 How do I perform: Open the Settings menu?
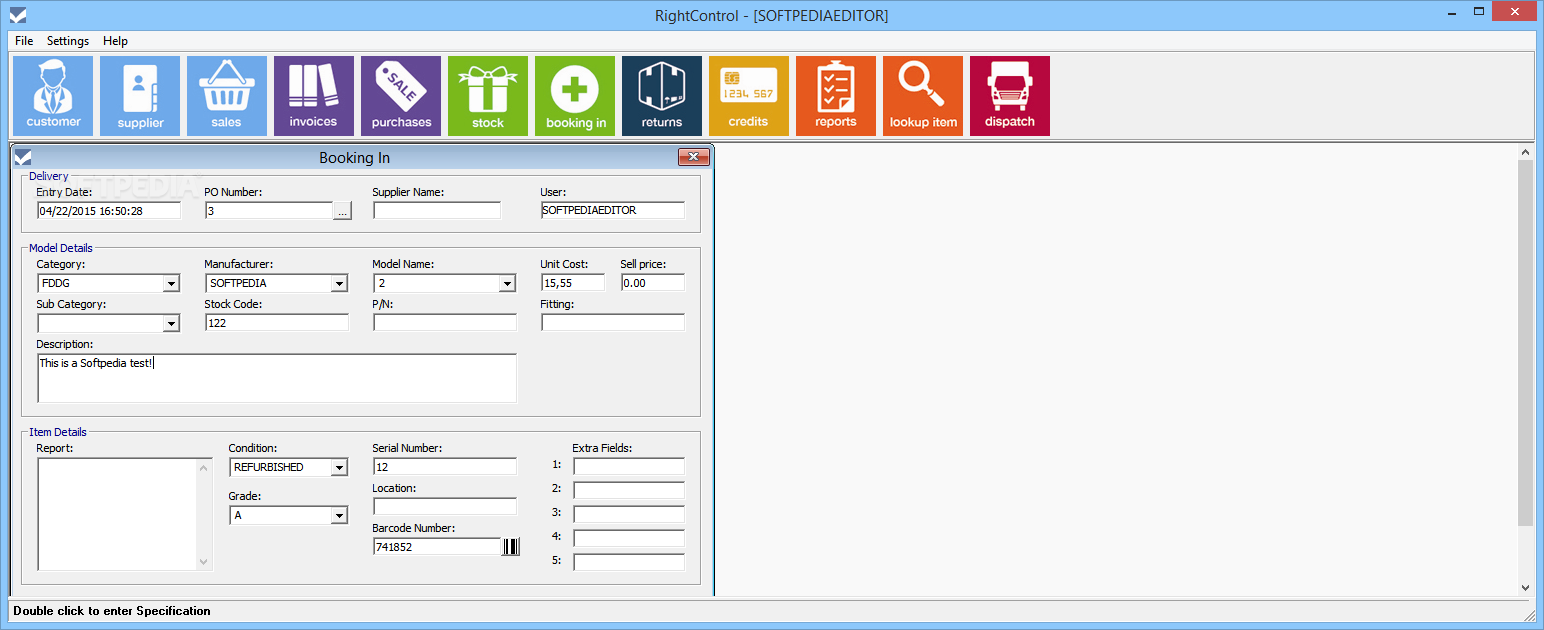click(68, 41)
